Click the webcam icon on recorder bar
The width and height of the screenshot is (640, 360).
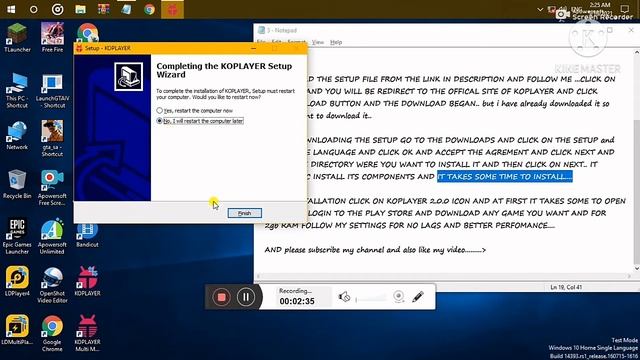tap(399, 296)
